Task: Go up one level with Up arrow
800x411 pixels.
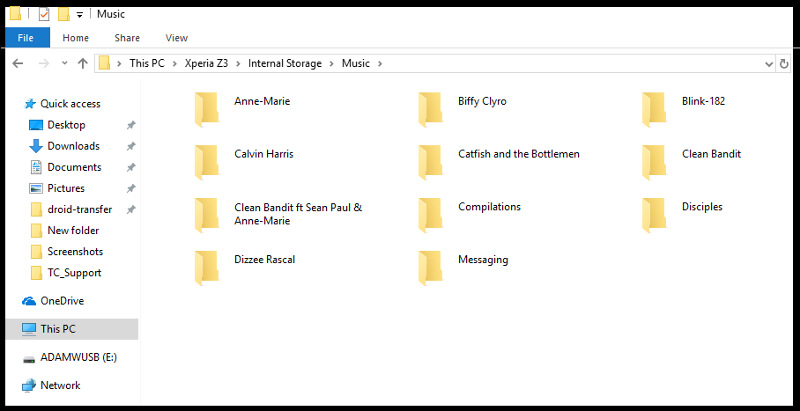Action: click(x=83, y=63)
